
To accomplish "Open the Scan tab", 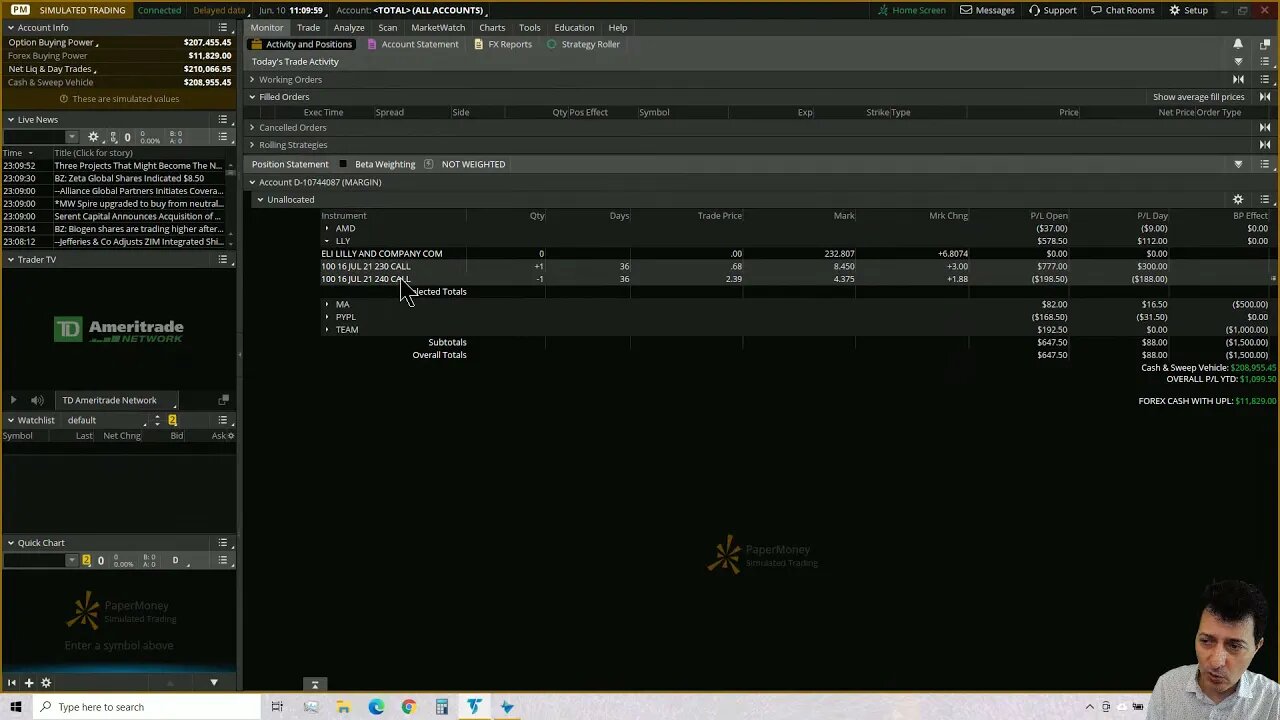I will pos(388,28).
